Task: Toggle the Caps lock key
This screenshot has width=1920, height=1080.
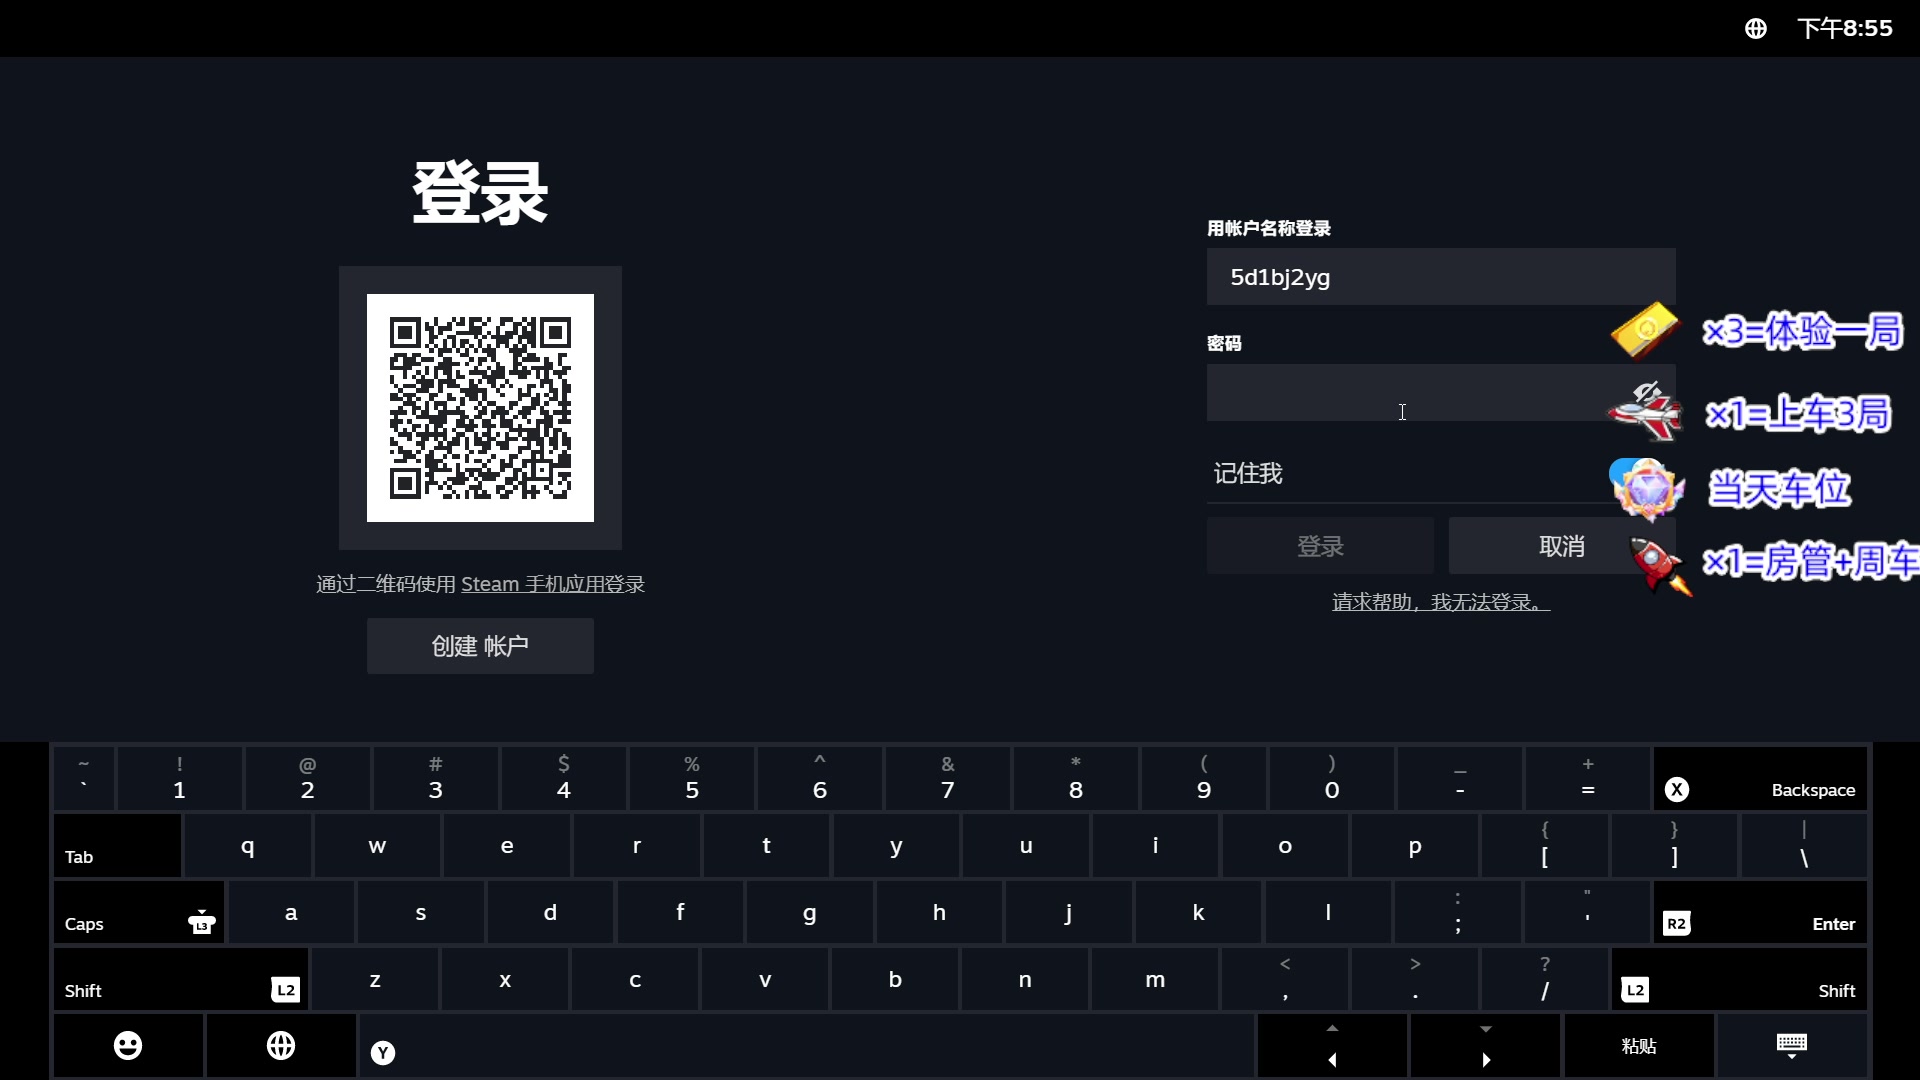Action: click(139, 912)
